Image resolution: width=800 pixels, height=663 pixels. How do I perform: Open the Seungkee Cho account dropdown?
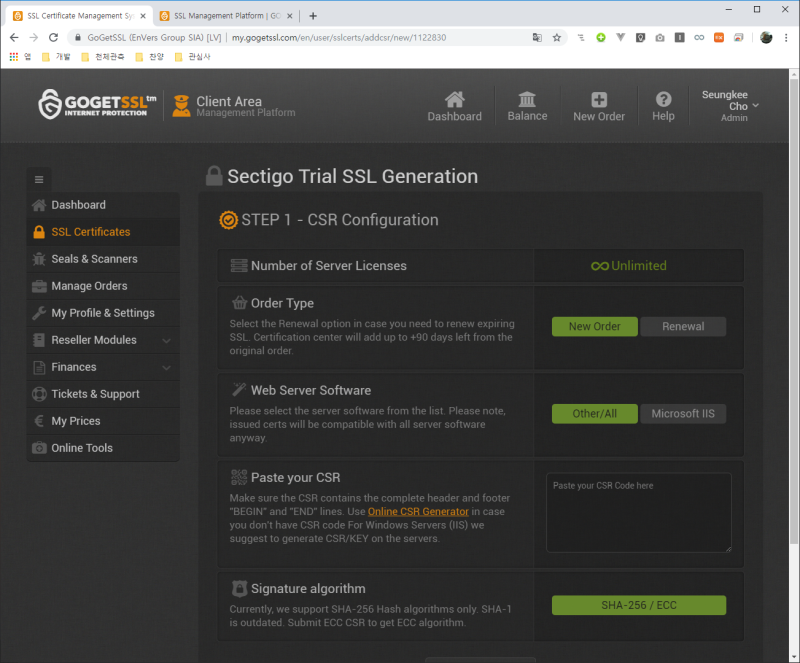click(x=730, y=106)
